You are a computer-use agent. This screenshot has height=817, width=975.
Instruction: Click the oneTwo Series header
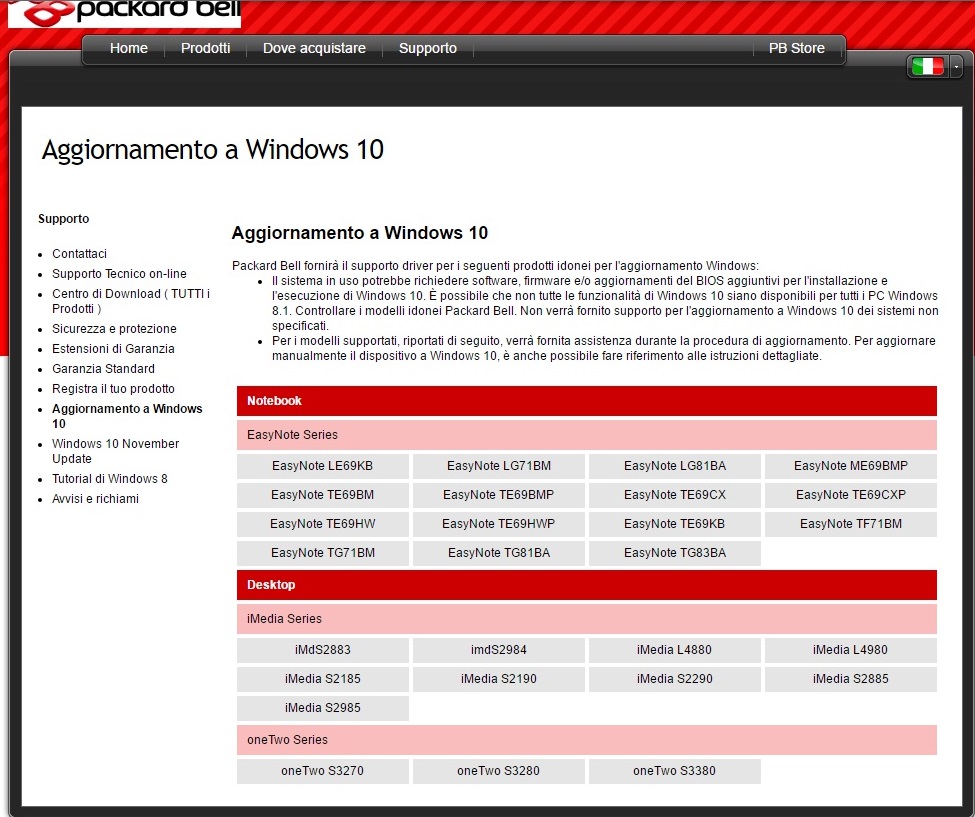pyautogui.click(x=586, y=739)
